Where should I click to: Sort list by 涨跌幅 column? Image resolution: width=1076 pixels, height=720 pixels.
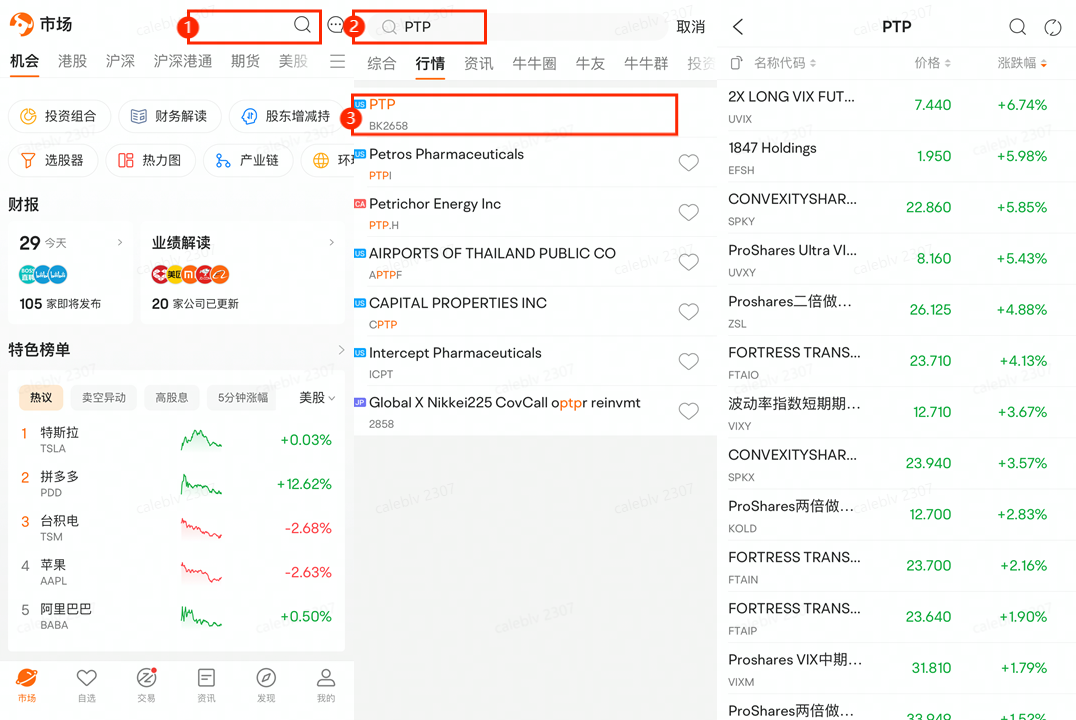click(1022, 63)
